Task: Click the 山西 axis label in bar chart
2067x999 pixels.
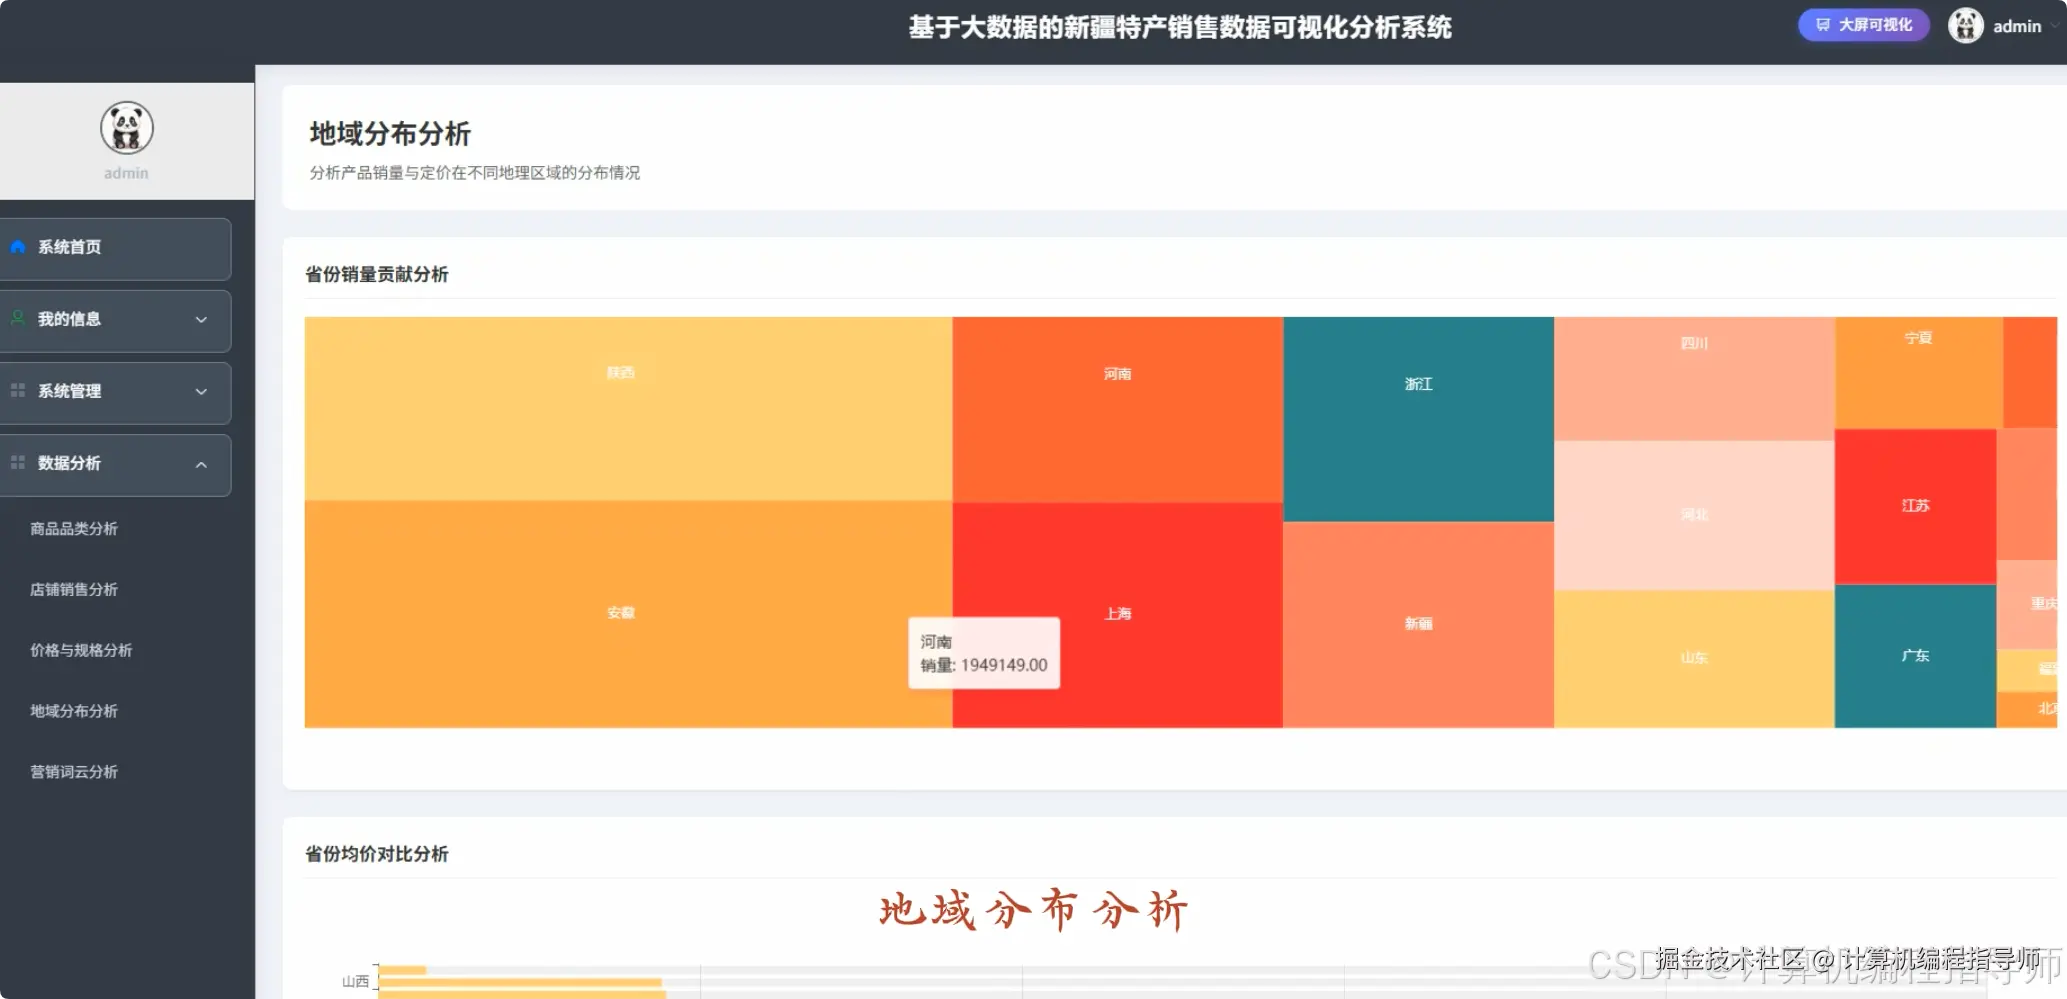Action: [x=355, y=982]
